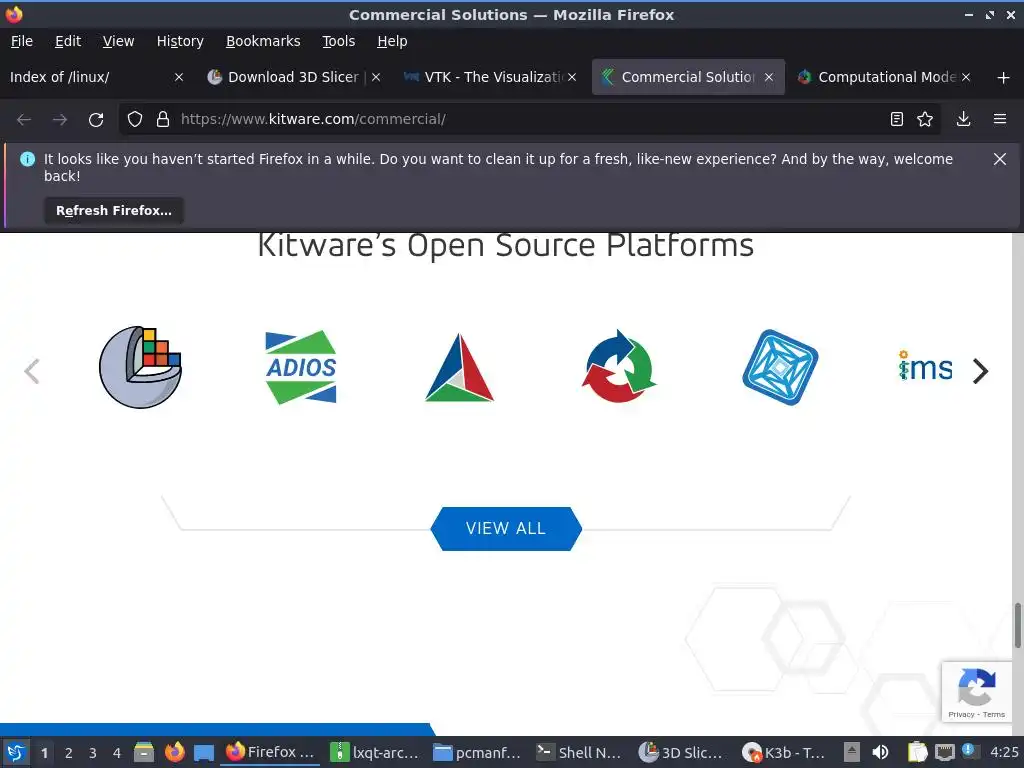Show previous platforms with left carousel arrow
Viewport: 1024px width, 768px height.
(31, 371)
